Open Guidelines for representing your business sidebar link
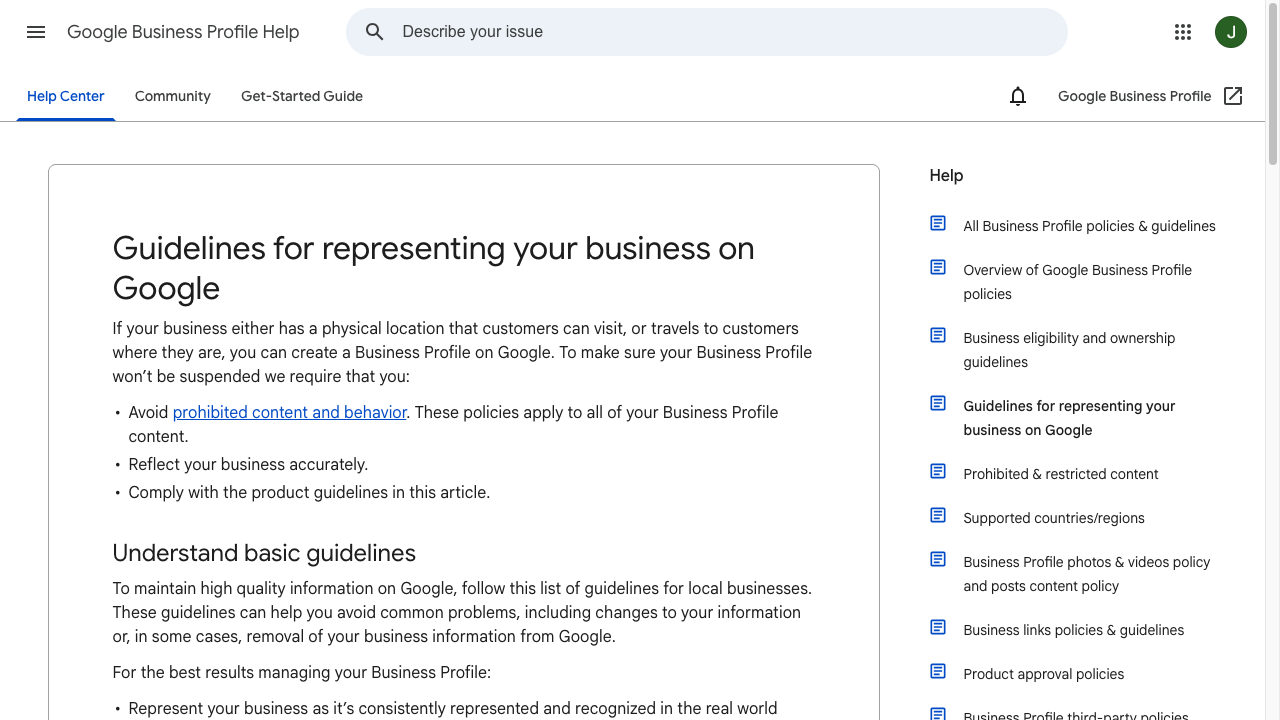Screen dimensions: 1280x720 [x=1069, y=418]
